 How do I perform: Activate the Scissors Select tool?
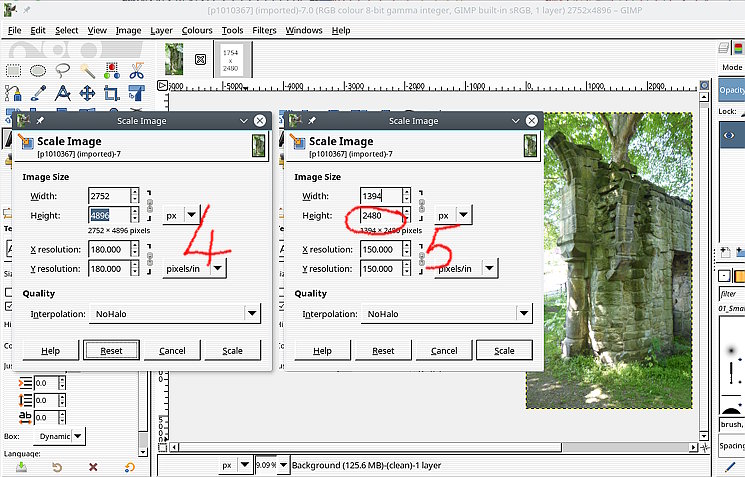[x=136, y=70]
